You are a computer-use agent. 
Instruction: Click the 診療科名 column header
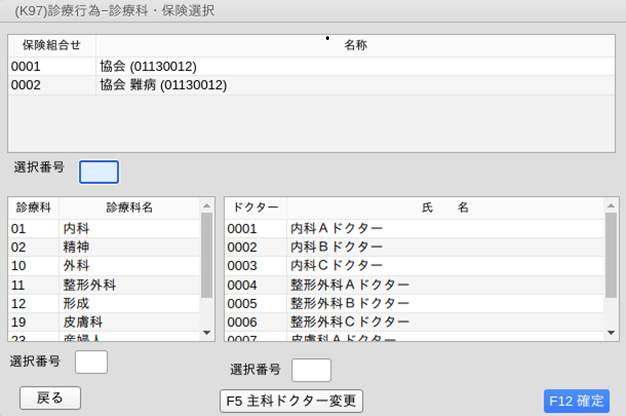(x=129, y=207)
